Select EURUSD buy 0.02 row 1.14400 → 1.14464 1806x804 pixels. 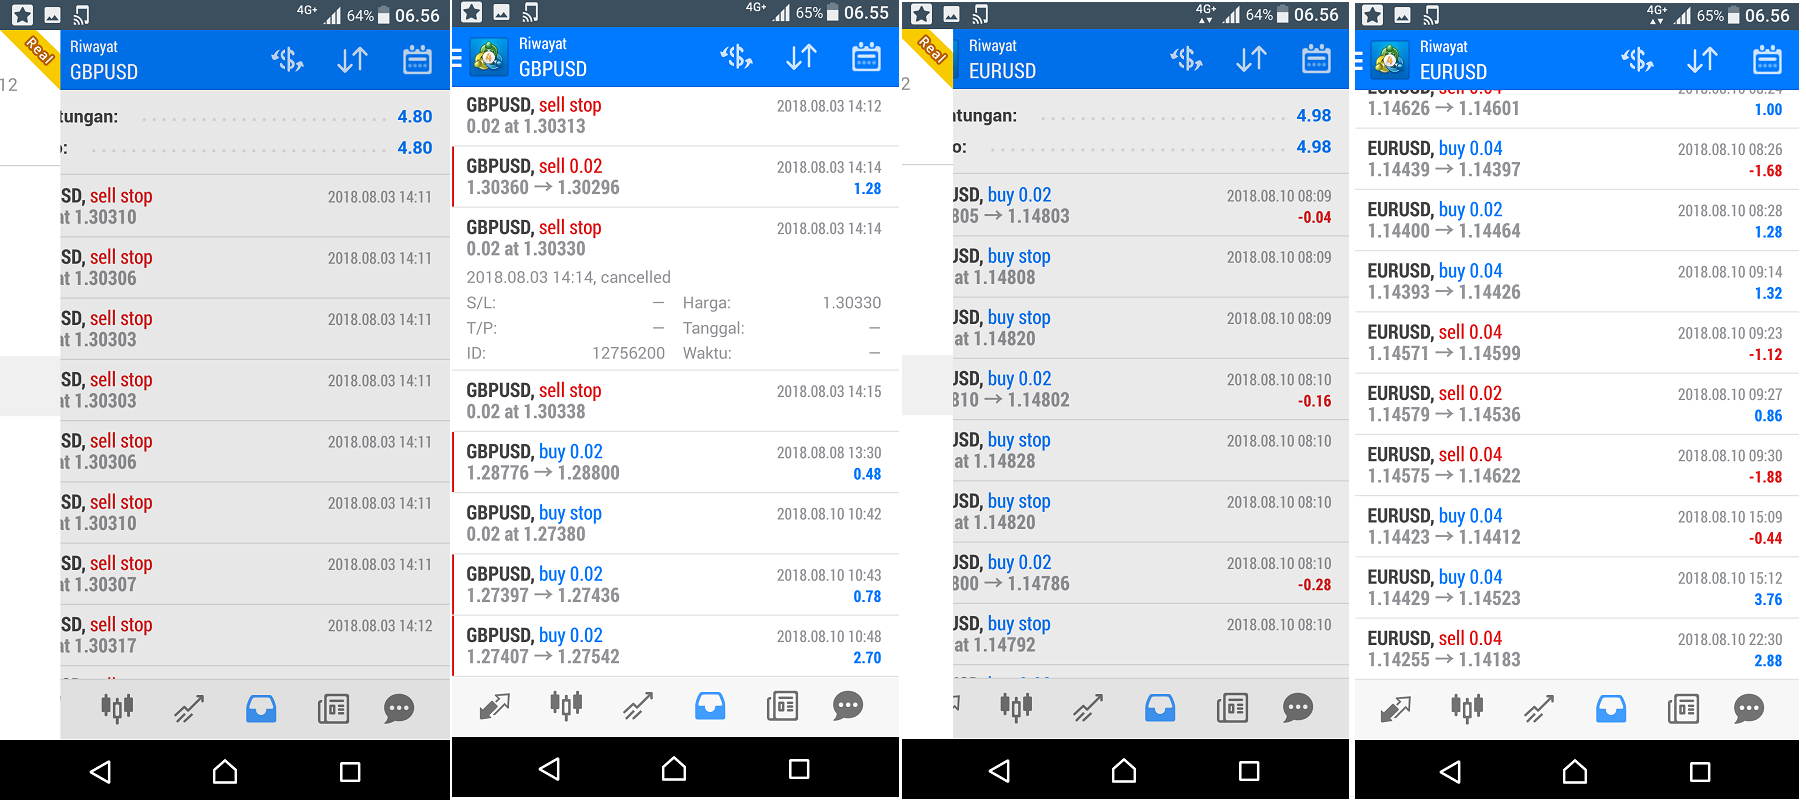1577,220
